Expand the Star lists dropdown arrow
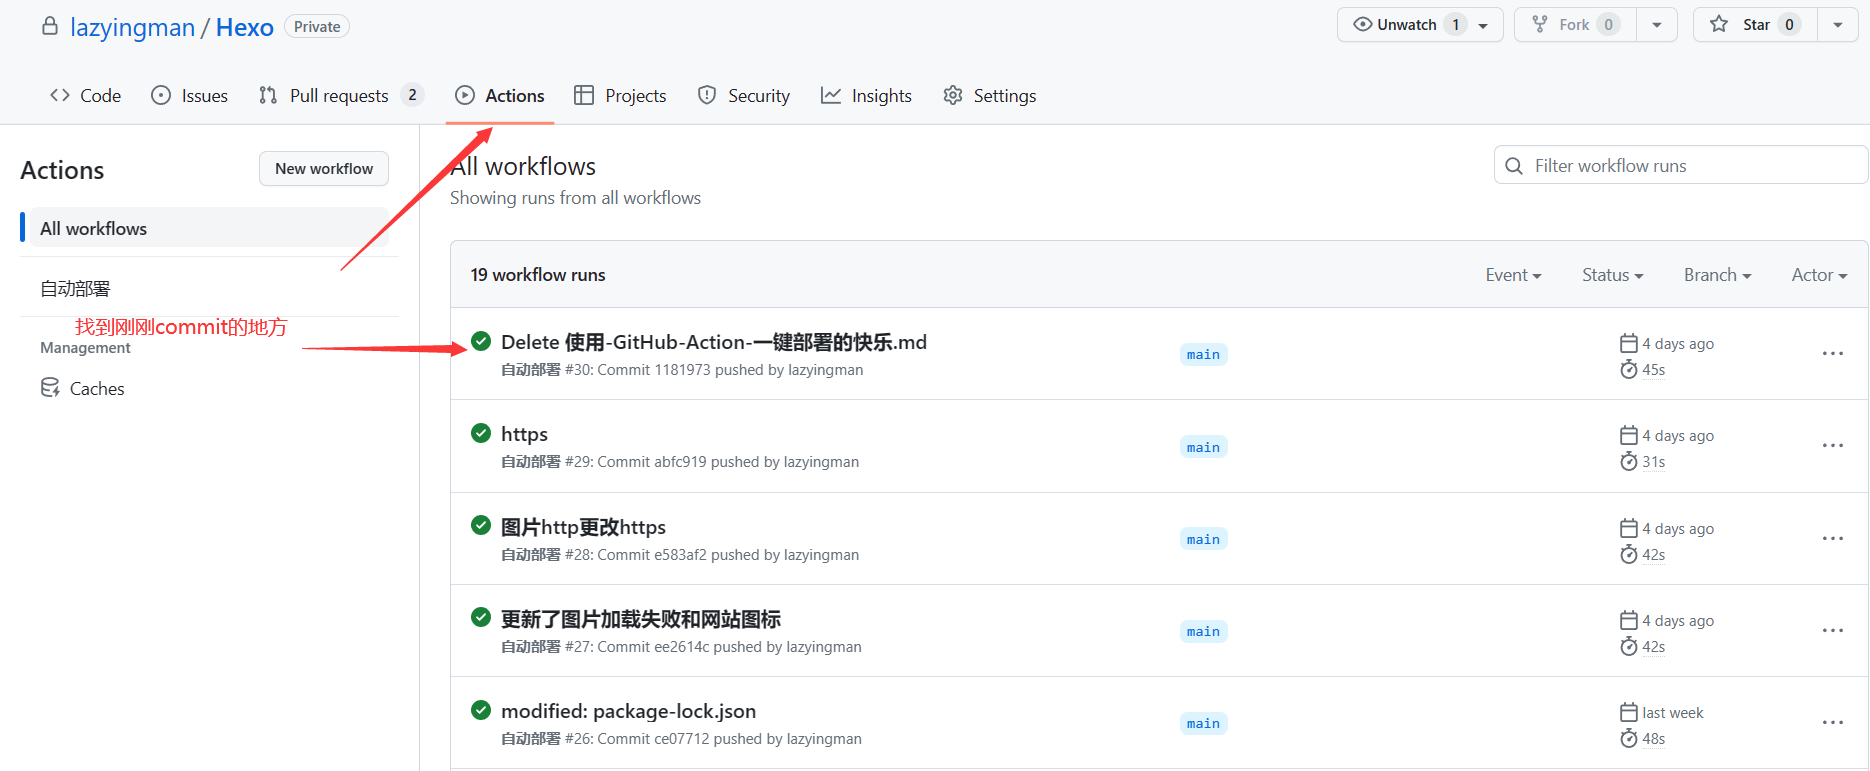Image resolution: width=1870 pixels, height=771 pixels. coord(1838,25)
